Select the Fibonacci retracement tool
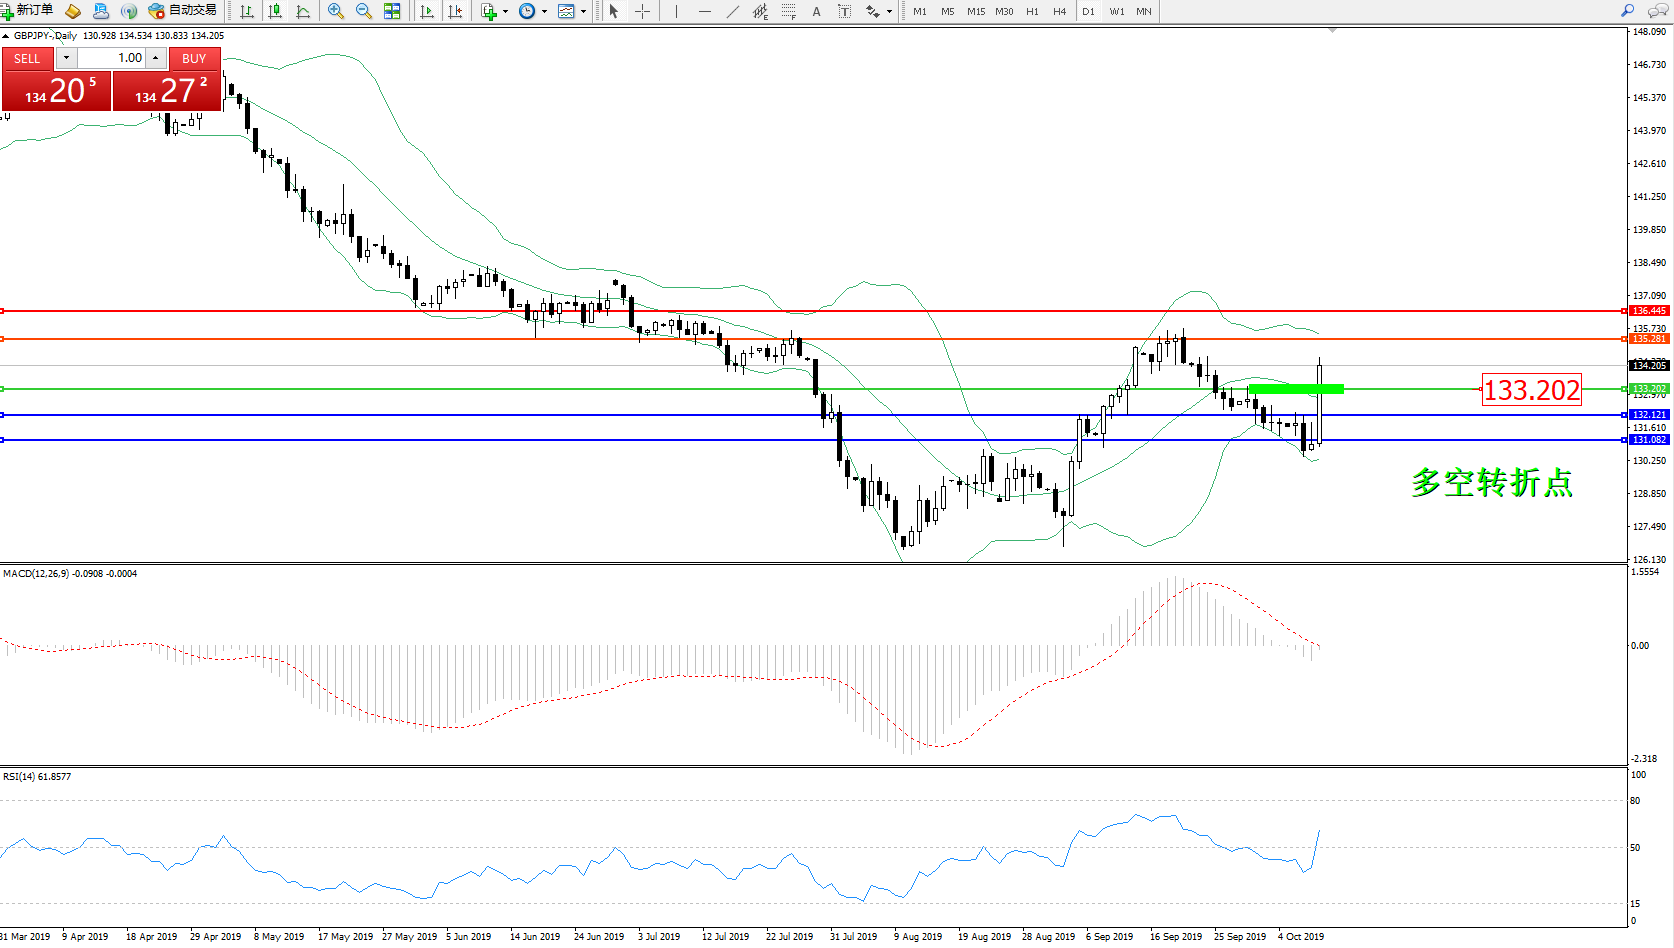1674x948 pixels. point(789,11)
